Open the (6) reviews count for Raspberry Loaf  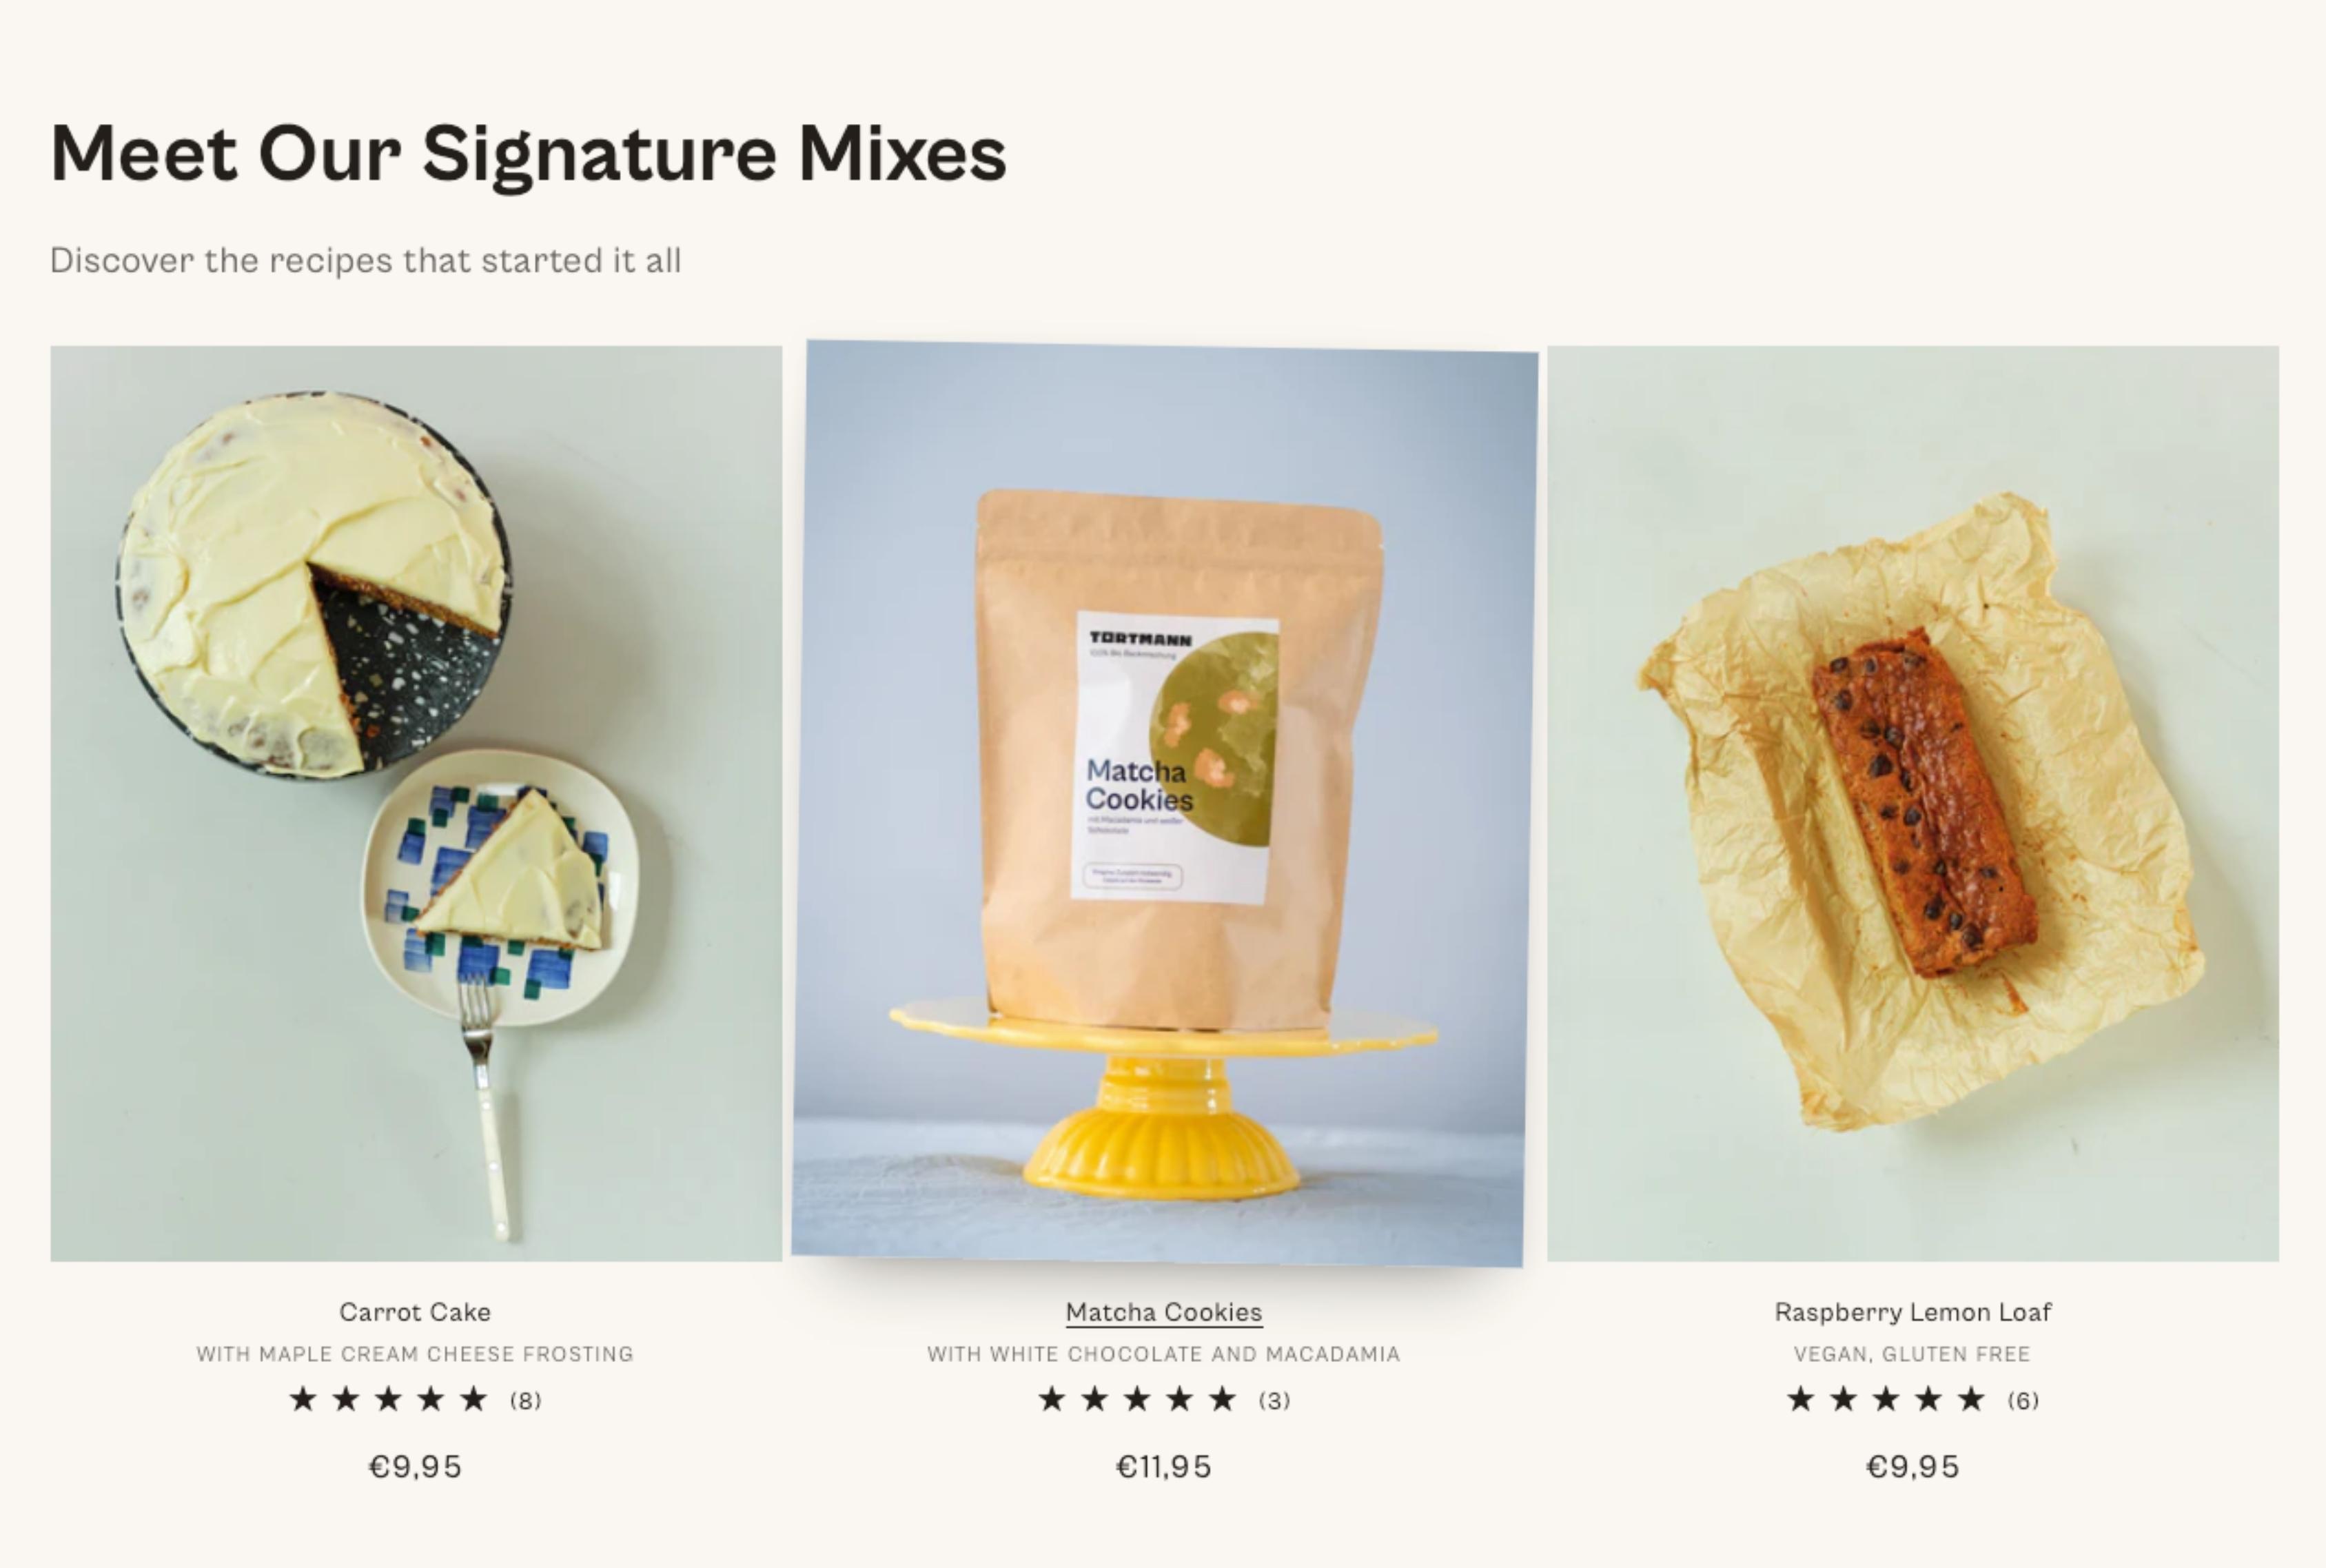point(2023,1400)
